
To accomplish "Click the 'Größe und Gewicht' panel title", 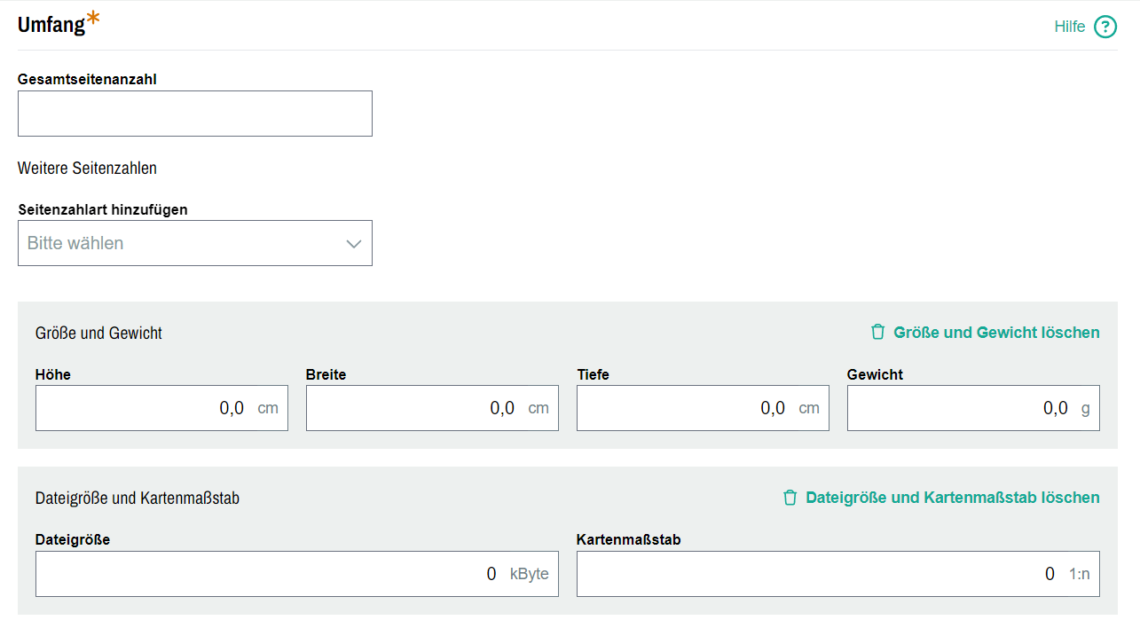I will (x=98, y=333).
